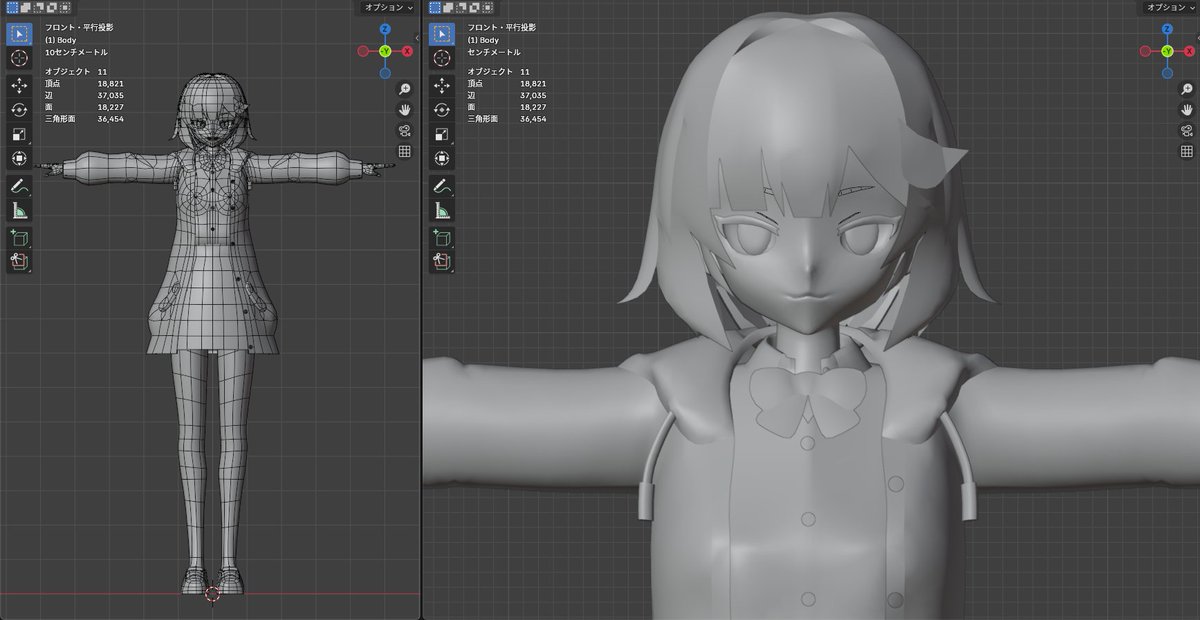Click the X axis on the right navigation gizmo

tap(1188, 50)
